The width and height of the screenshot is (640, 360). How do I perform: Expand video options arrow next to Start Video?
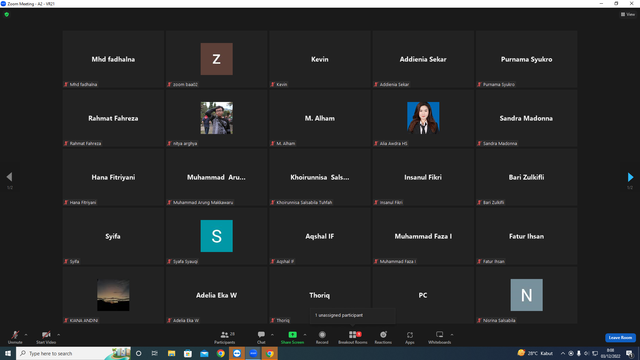click(59, 335)
